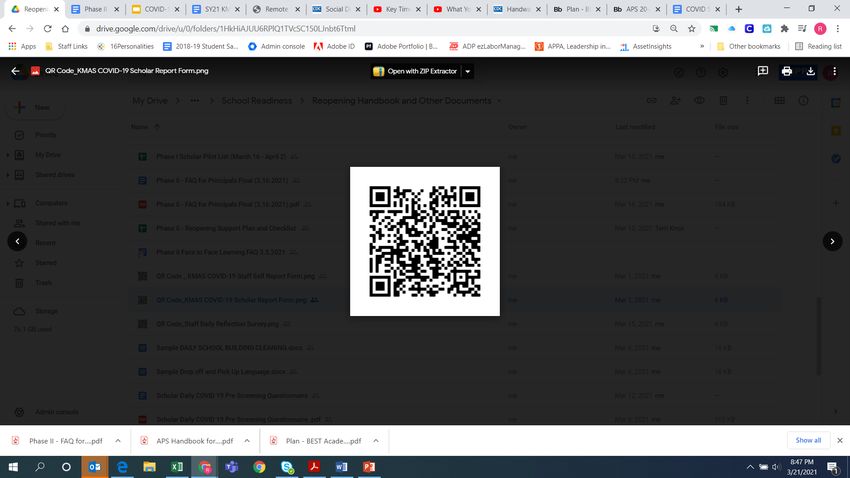Expand options for Plan BEST download

[376, 441]
